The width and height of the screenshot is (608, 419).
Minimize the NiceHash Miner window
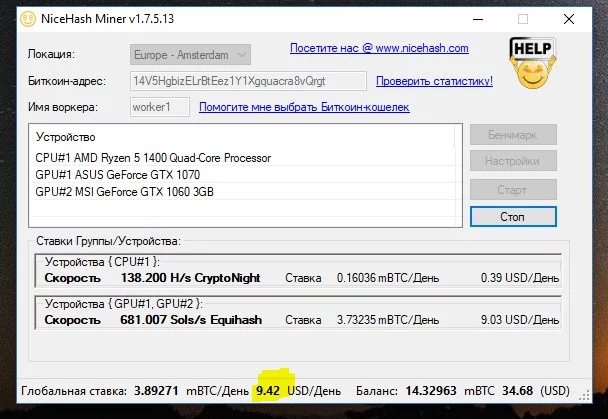[x=478, y=19]
